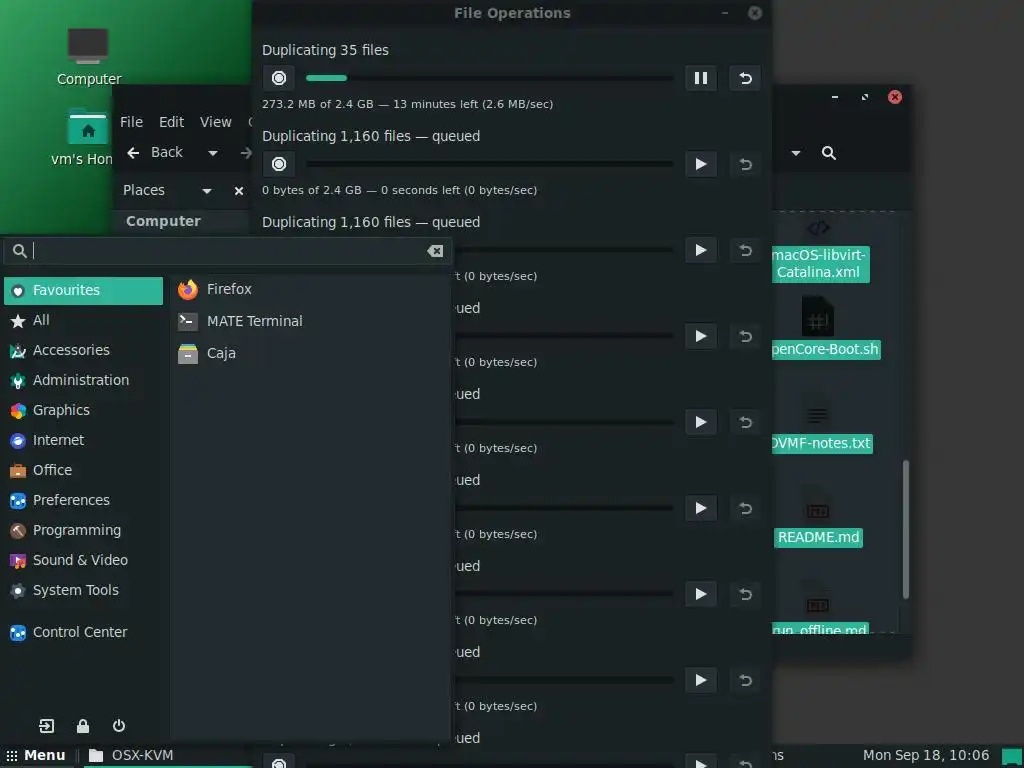
Task: Open the Administration category
Action: [84, 381]
